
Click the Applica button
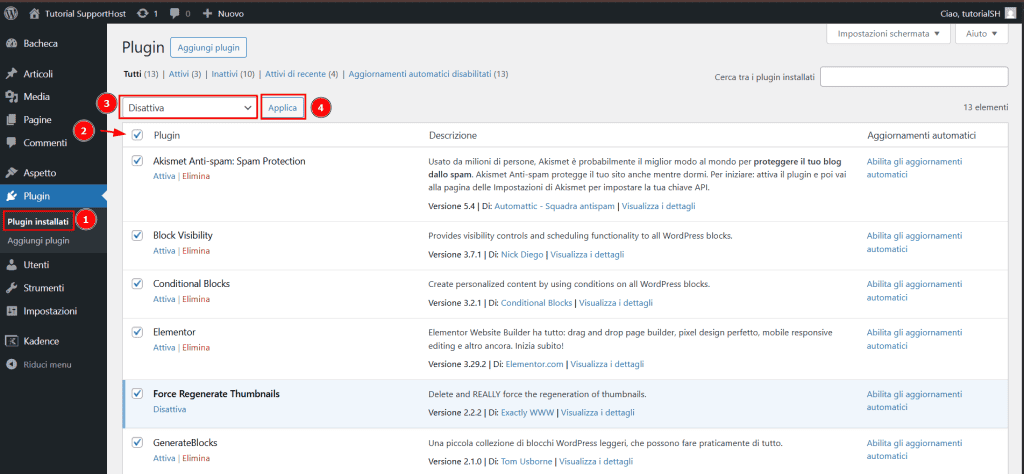(283, 107)
